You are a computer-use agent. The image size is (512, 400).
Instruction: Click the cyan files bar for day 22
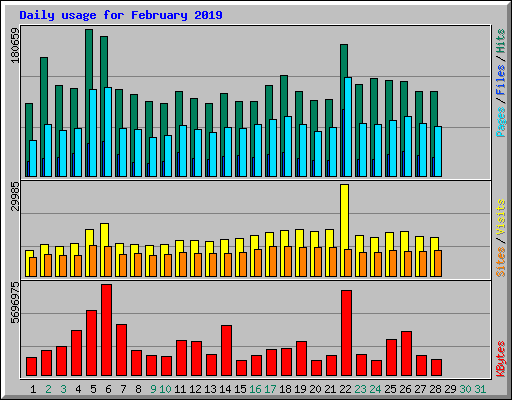pos(348,127)
